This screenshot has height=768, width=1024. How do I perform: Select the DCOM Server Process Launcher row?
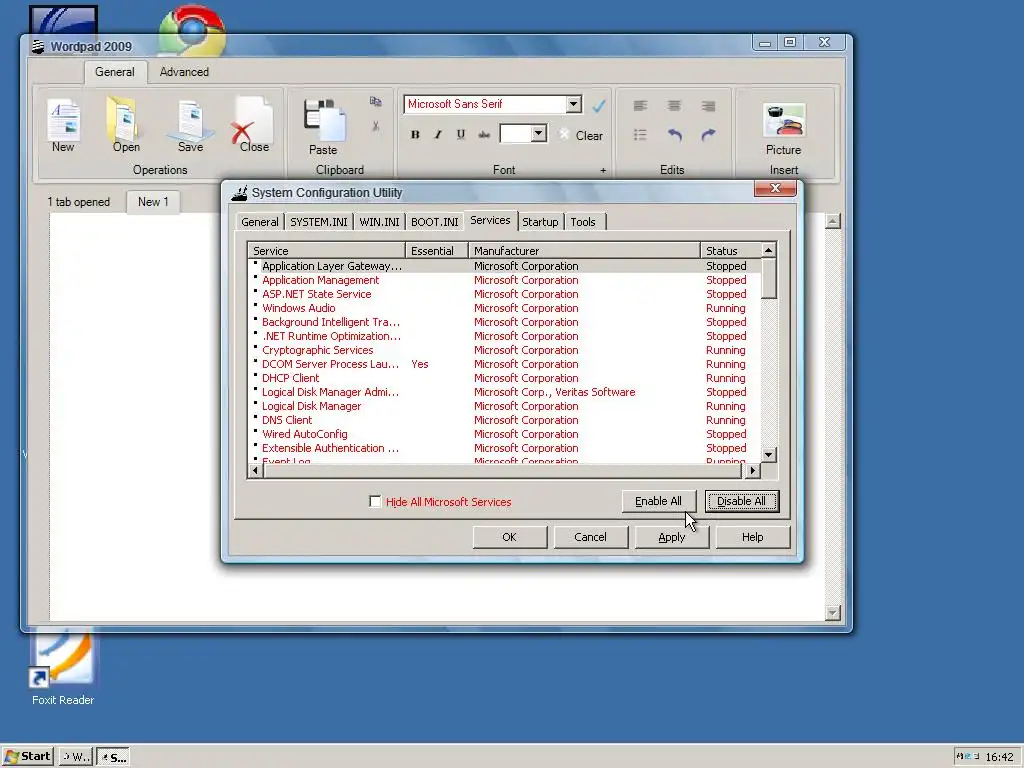tap(504, 364)
